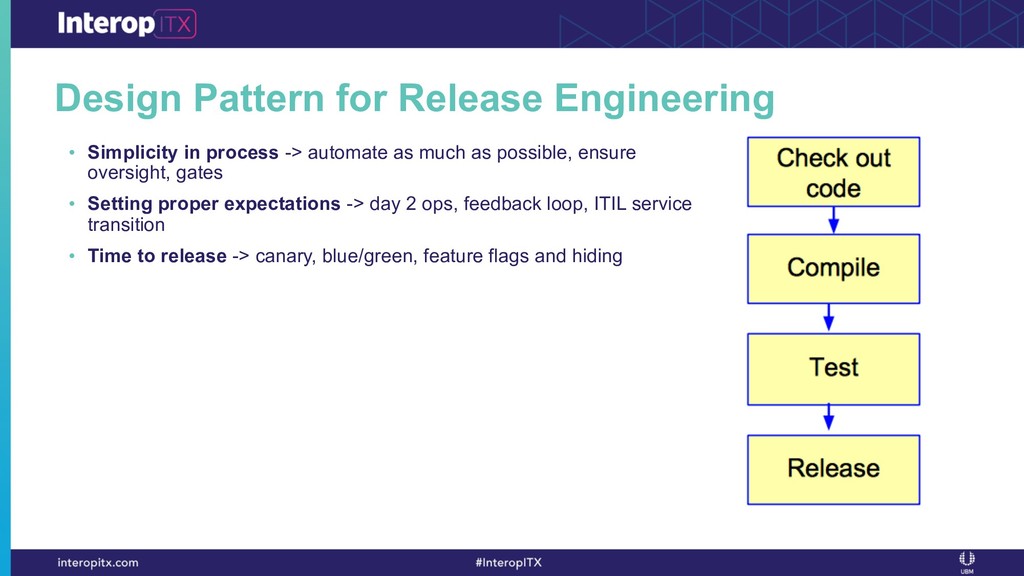
Task: Click the 'Simplicity in process' bold text
Action: (183, 152)
